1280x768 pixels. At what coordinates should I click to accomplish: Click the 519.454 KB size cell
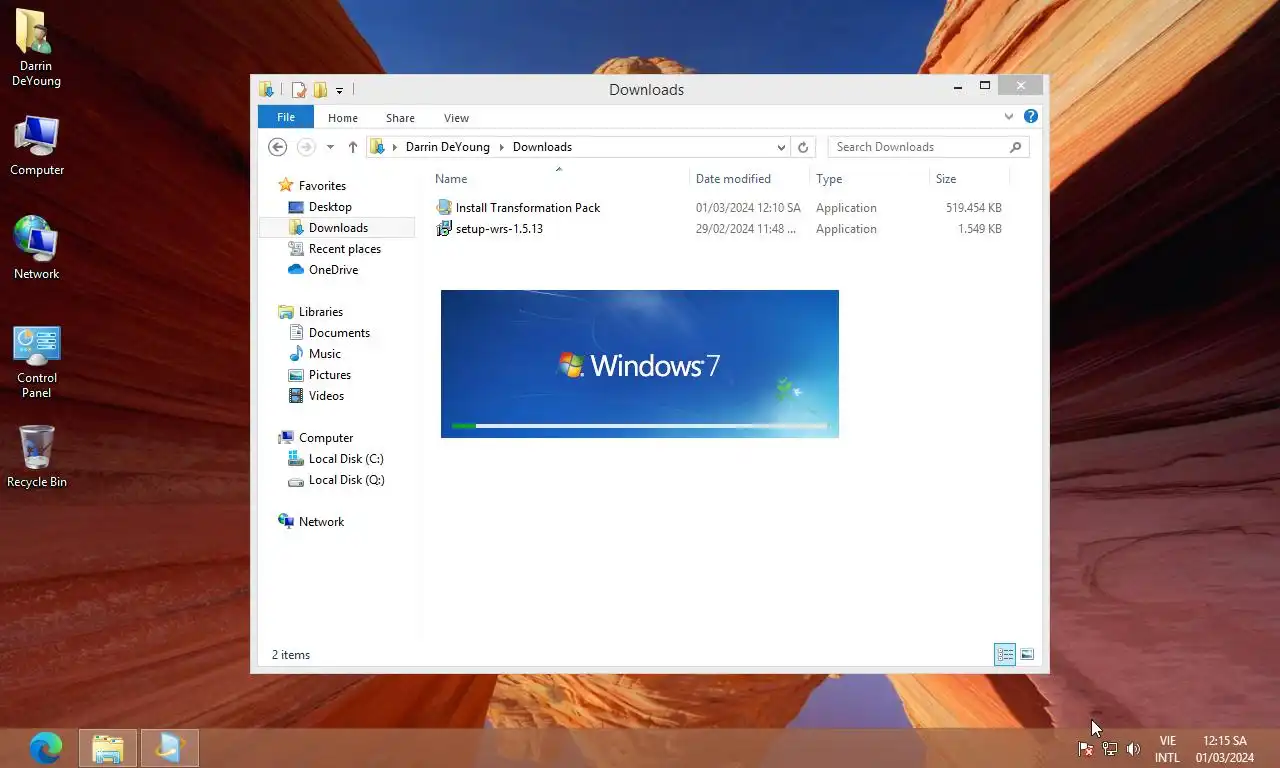pos(973,208)
